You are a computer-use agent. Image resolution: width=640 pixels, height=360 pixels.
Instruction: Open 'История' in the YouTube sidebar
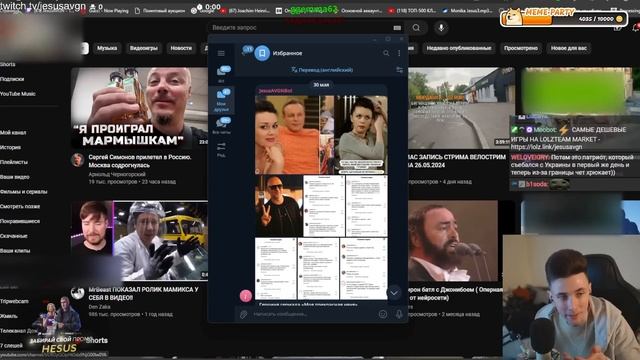11,147
